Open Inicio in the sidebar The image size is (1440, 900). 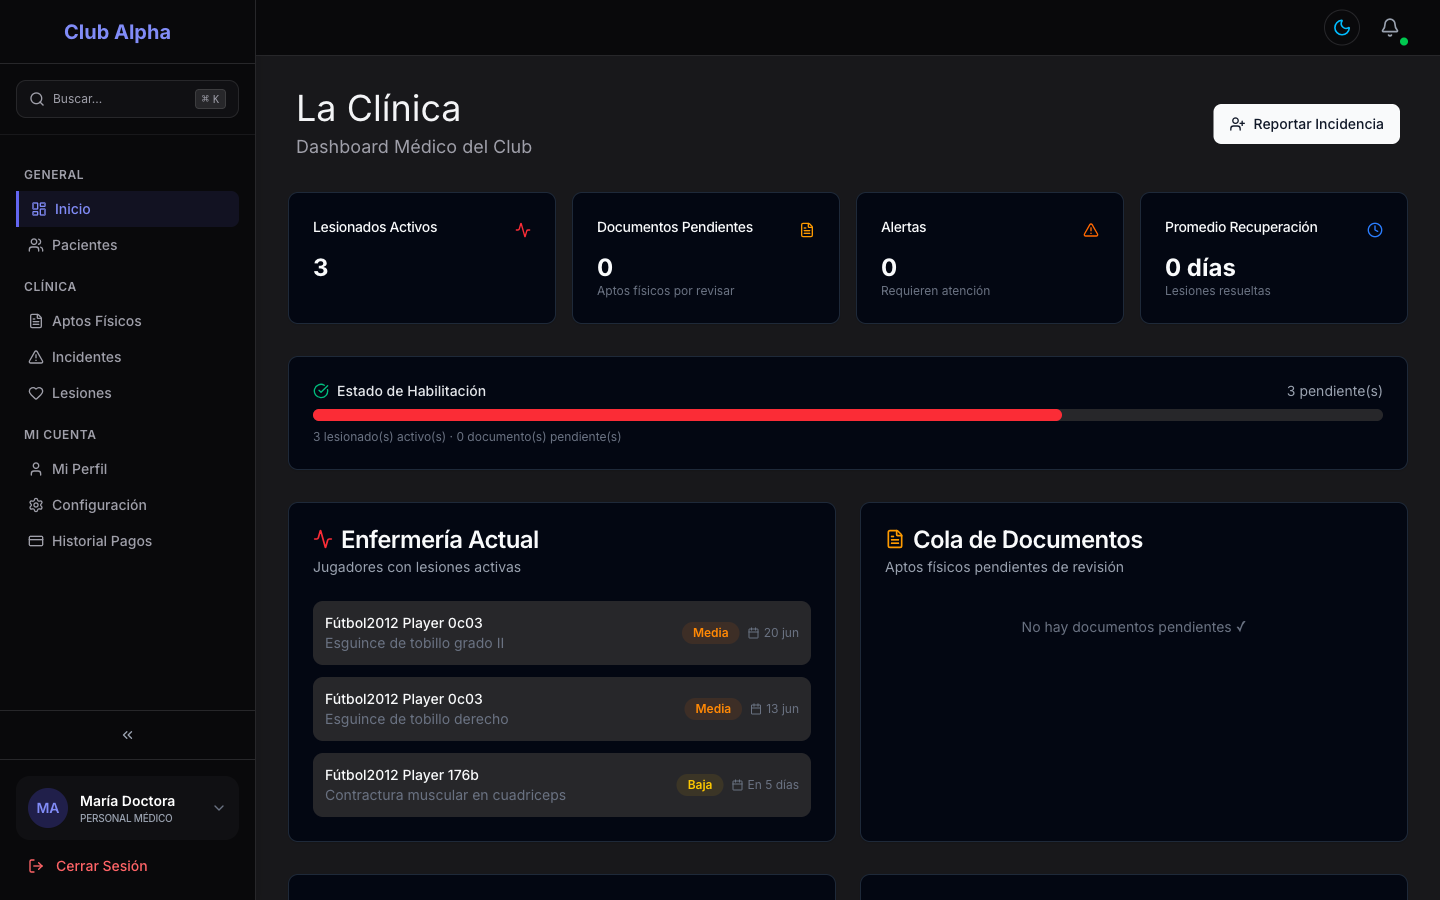point(127,209)
